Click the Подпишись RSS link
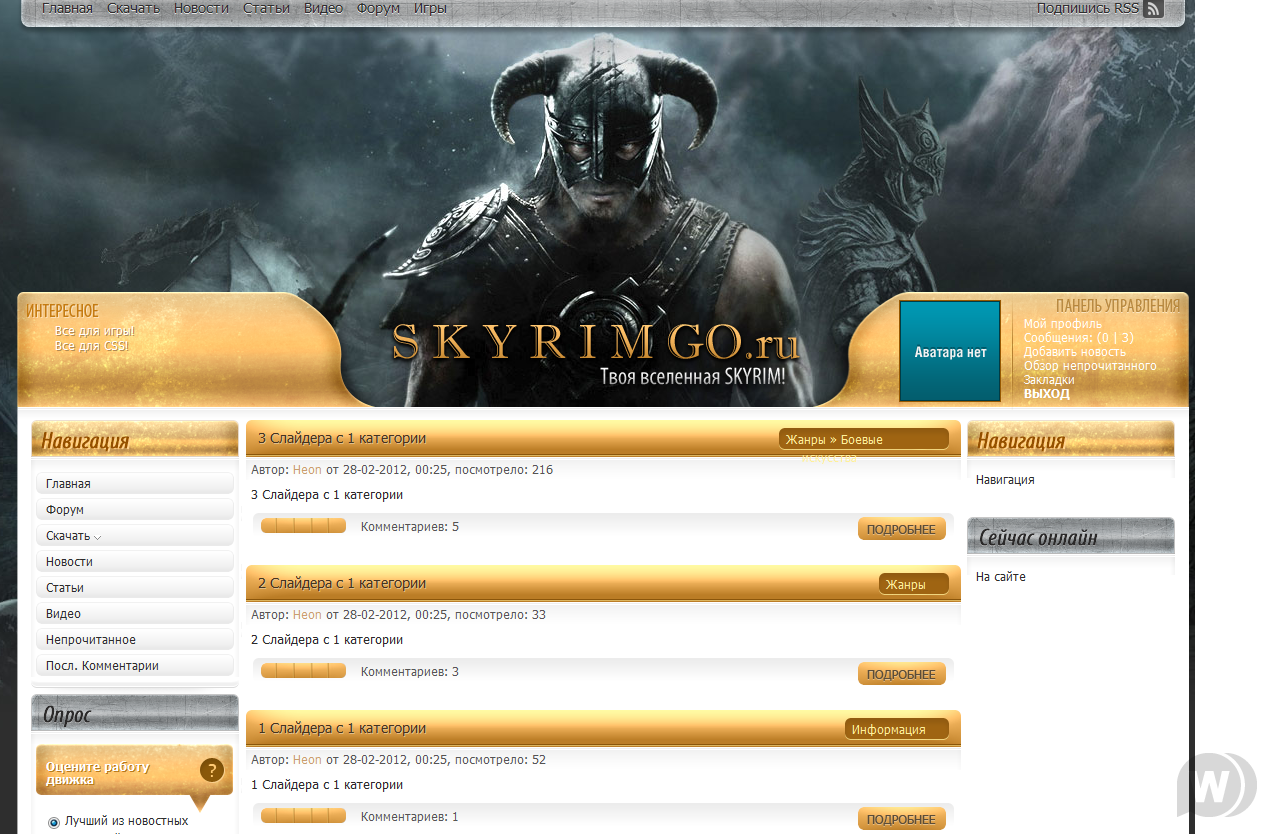1274x834 pixels. tap(1087, 8)
